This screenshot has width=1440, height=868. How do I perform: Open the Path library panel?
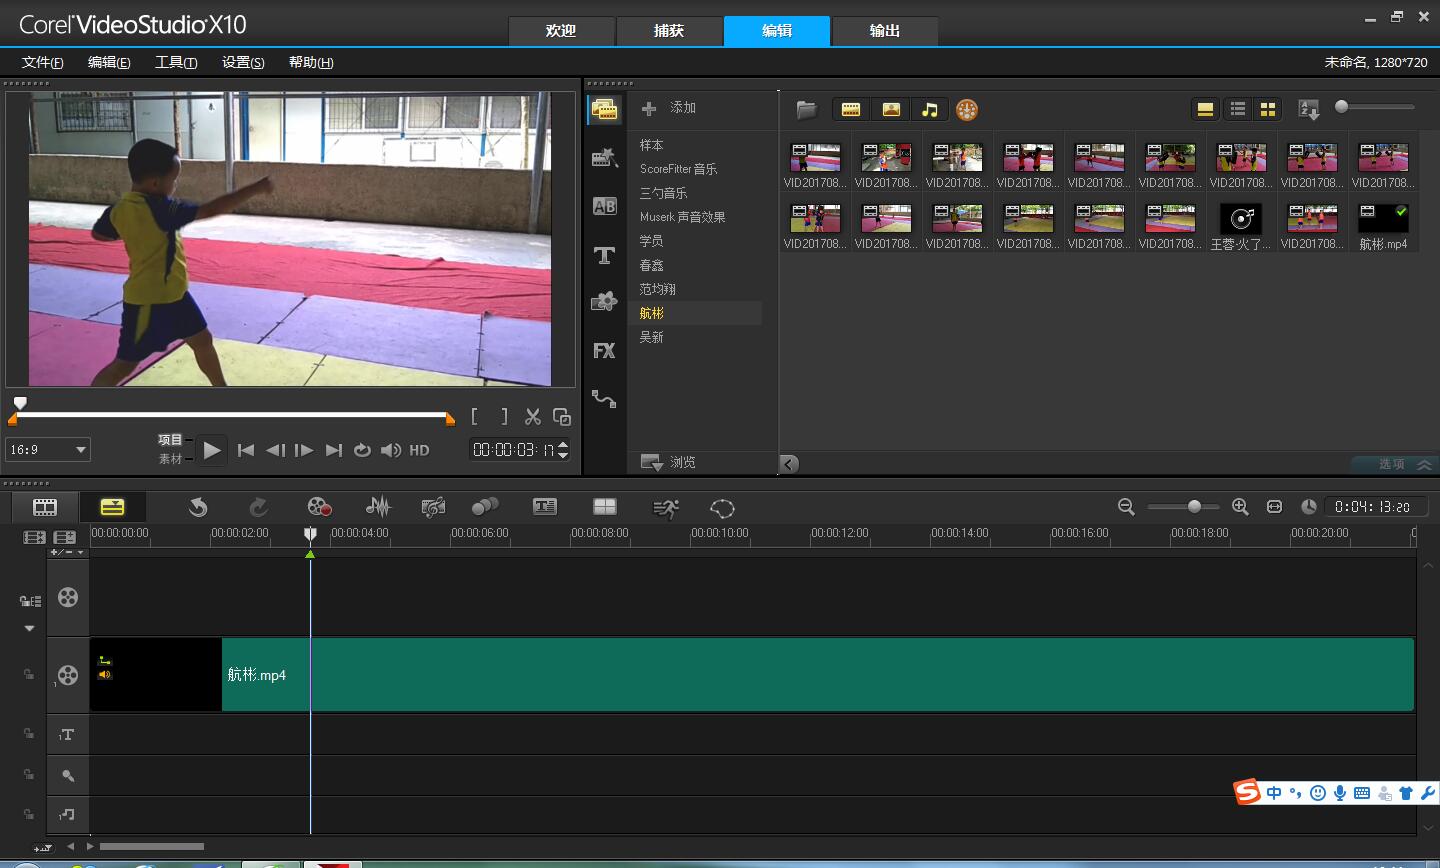[x=604, y=399]
